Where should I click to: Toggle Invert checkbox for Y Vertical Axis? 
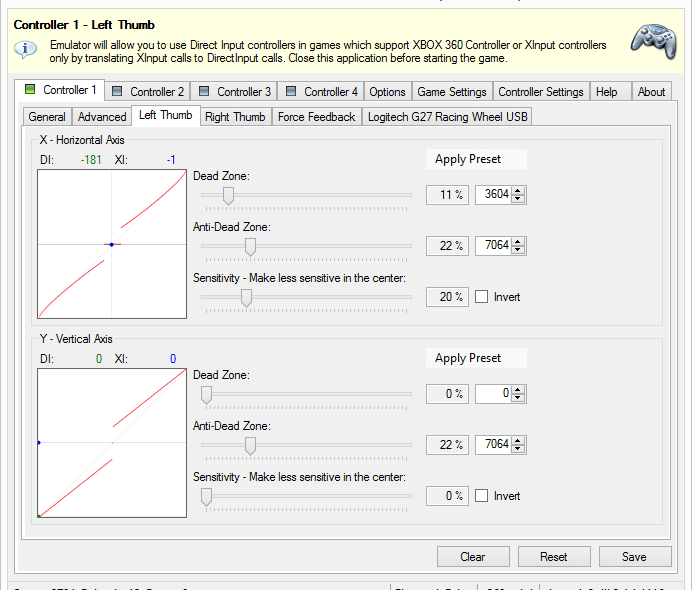click(x=481, y=496)
